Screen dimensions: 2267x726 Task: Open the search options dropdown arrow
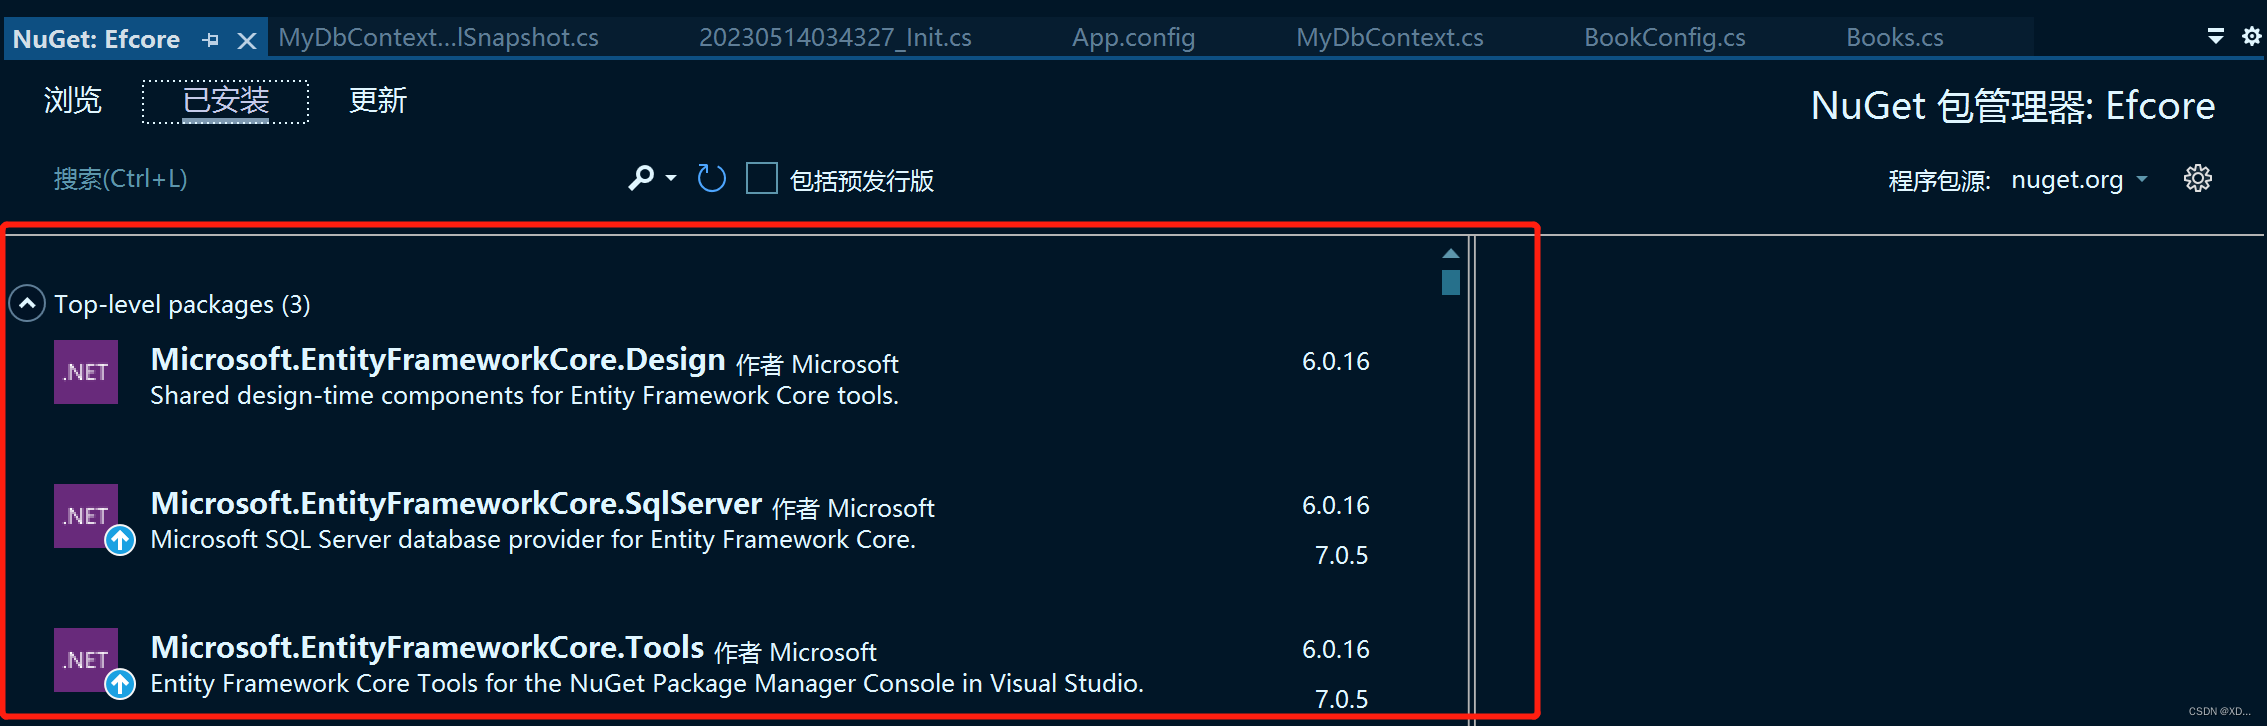pyautogui.click(x=671, y=179)
